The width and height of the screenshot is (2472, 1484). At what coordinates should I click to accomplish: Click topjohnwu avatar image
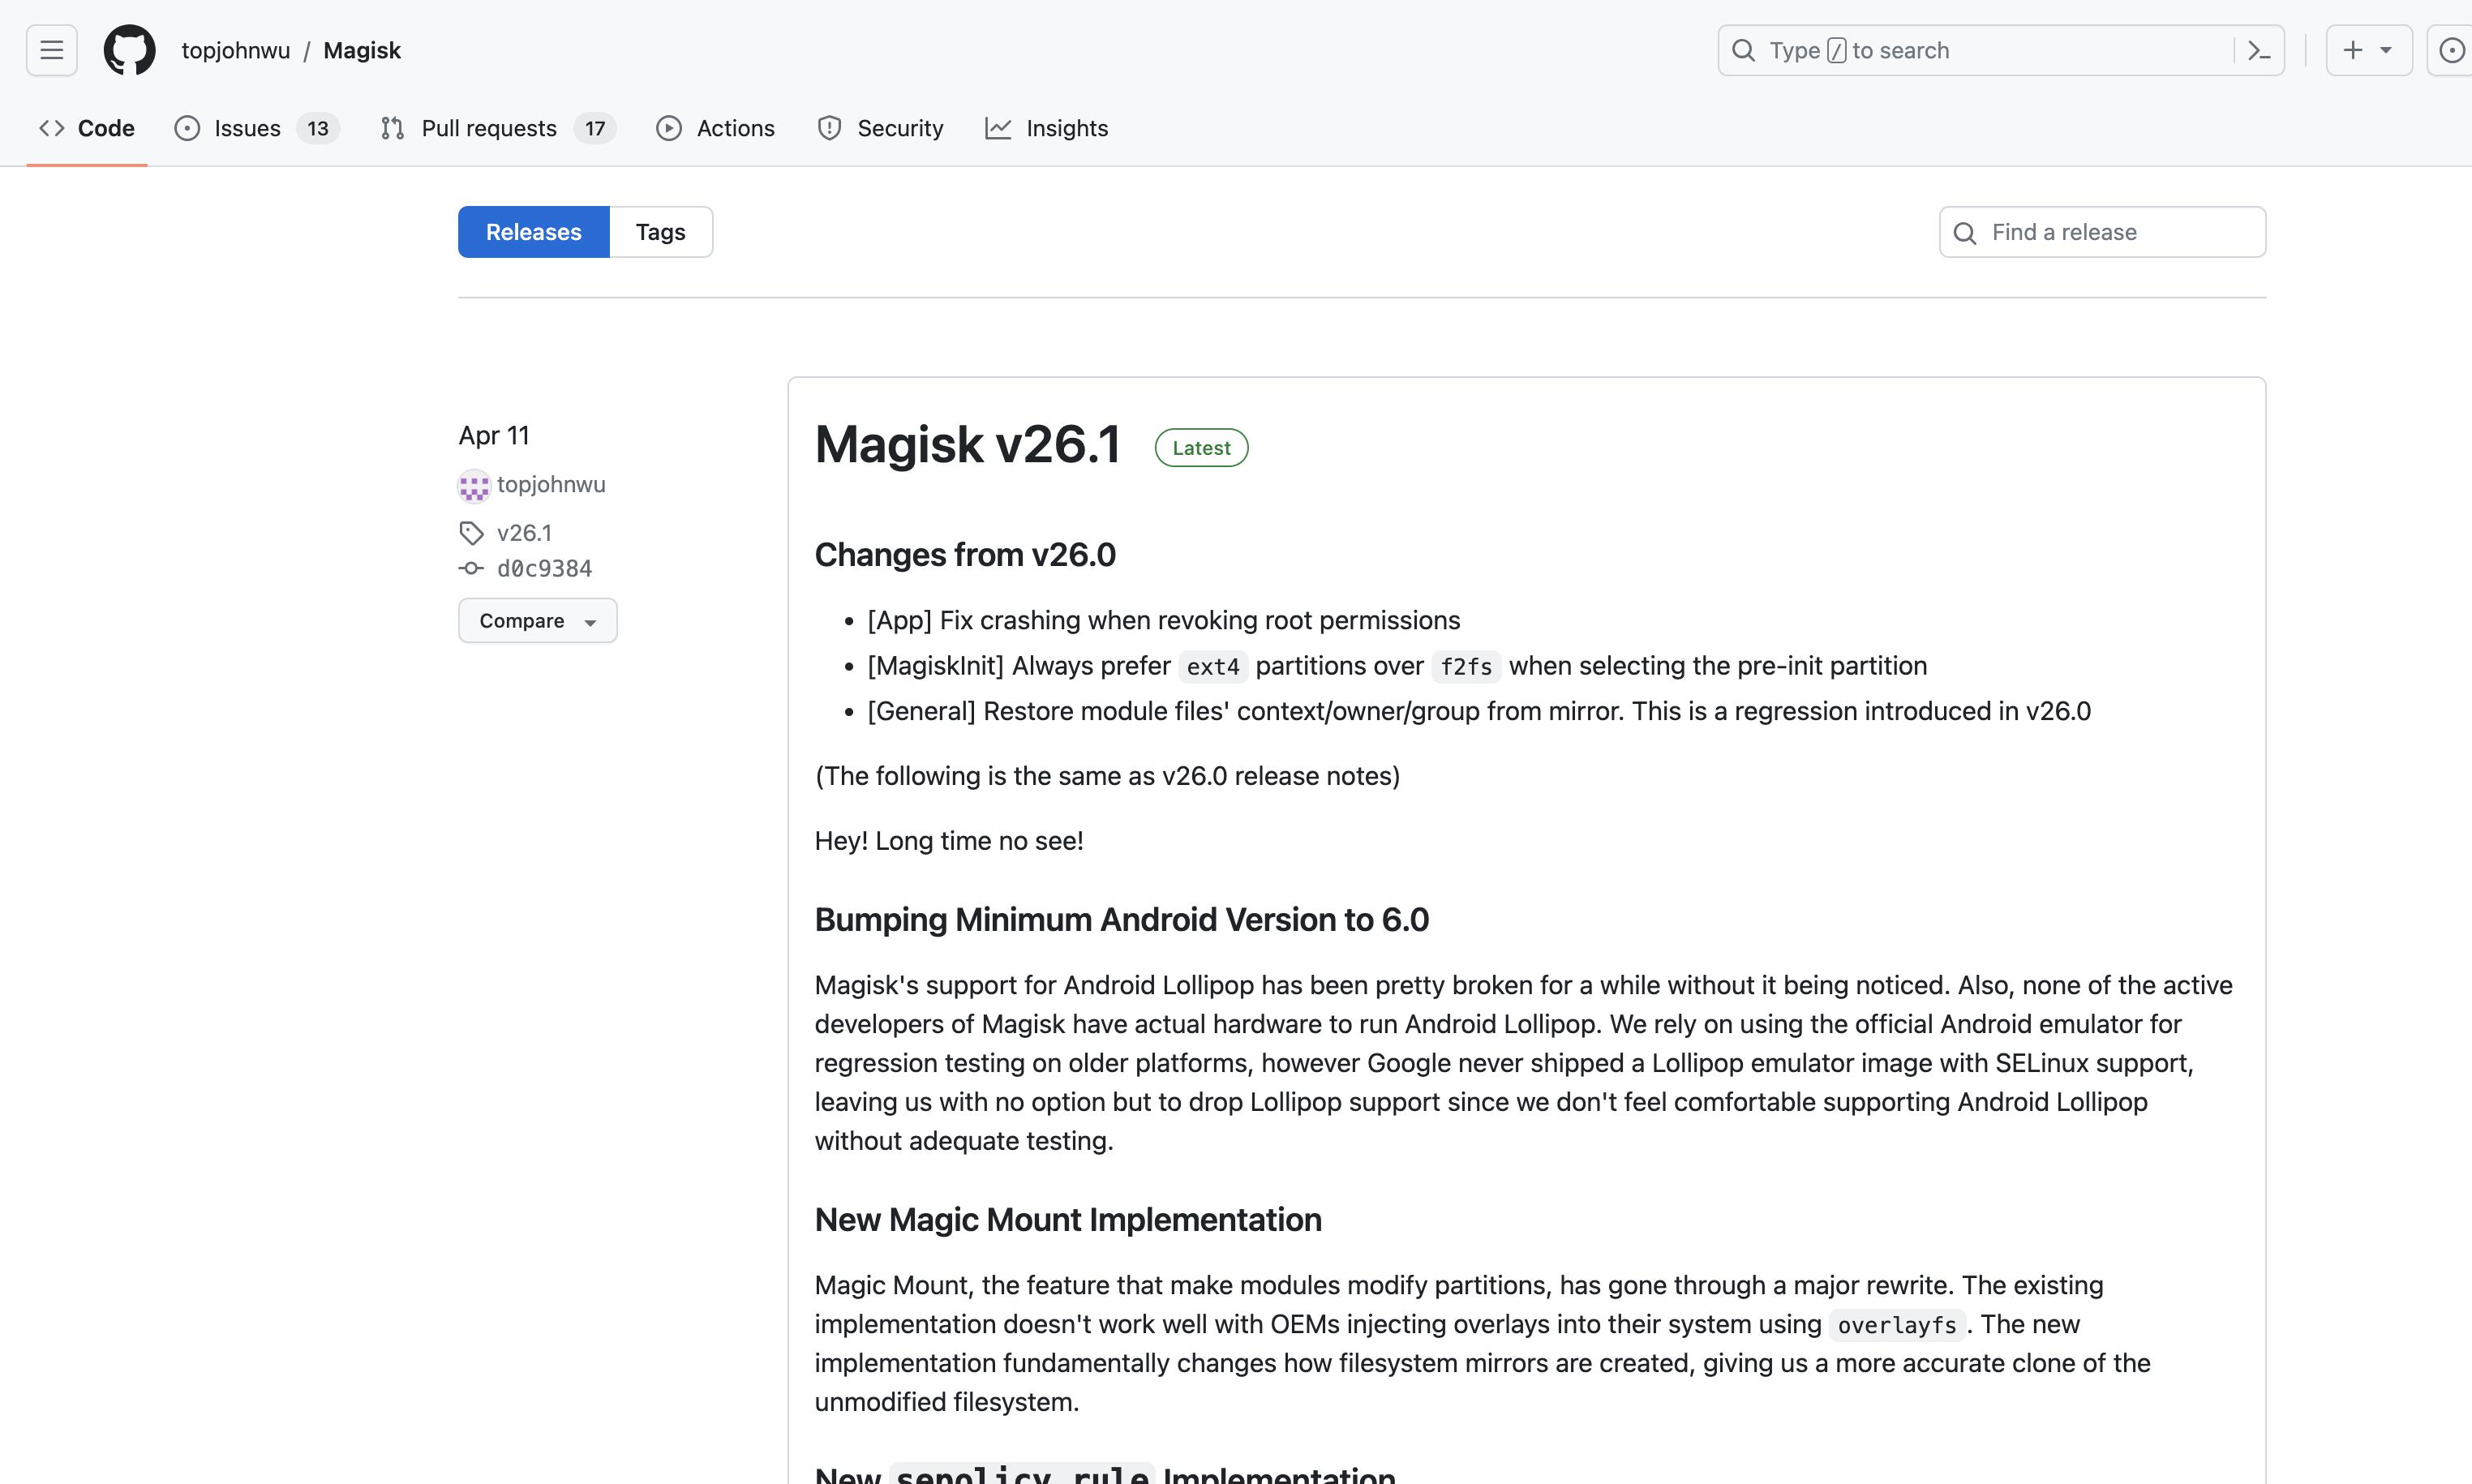point(474,486)
